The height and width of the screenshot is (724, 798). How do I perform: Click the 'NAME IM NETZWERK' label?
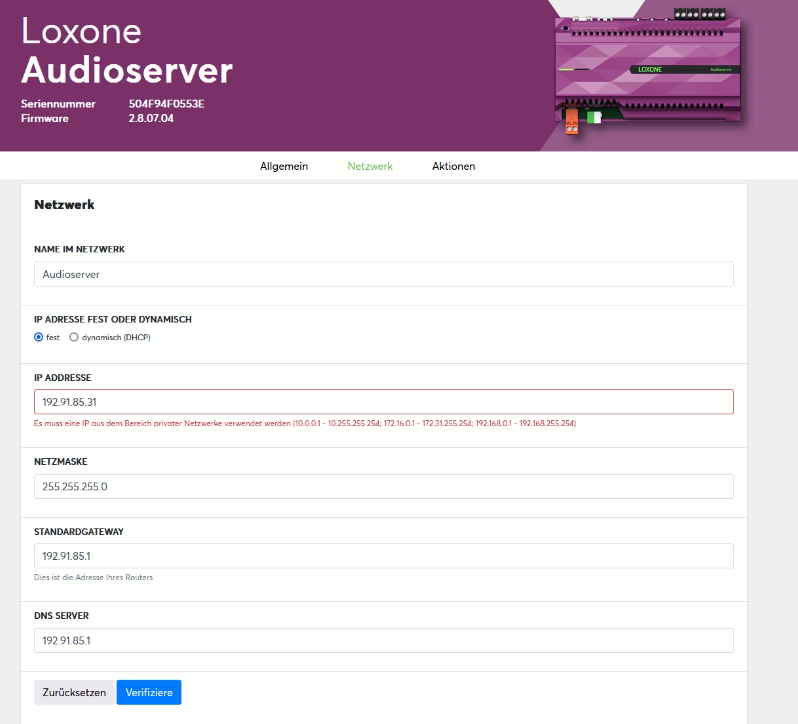[x=79, y=249]
